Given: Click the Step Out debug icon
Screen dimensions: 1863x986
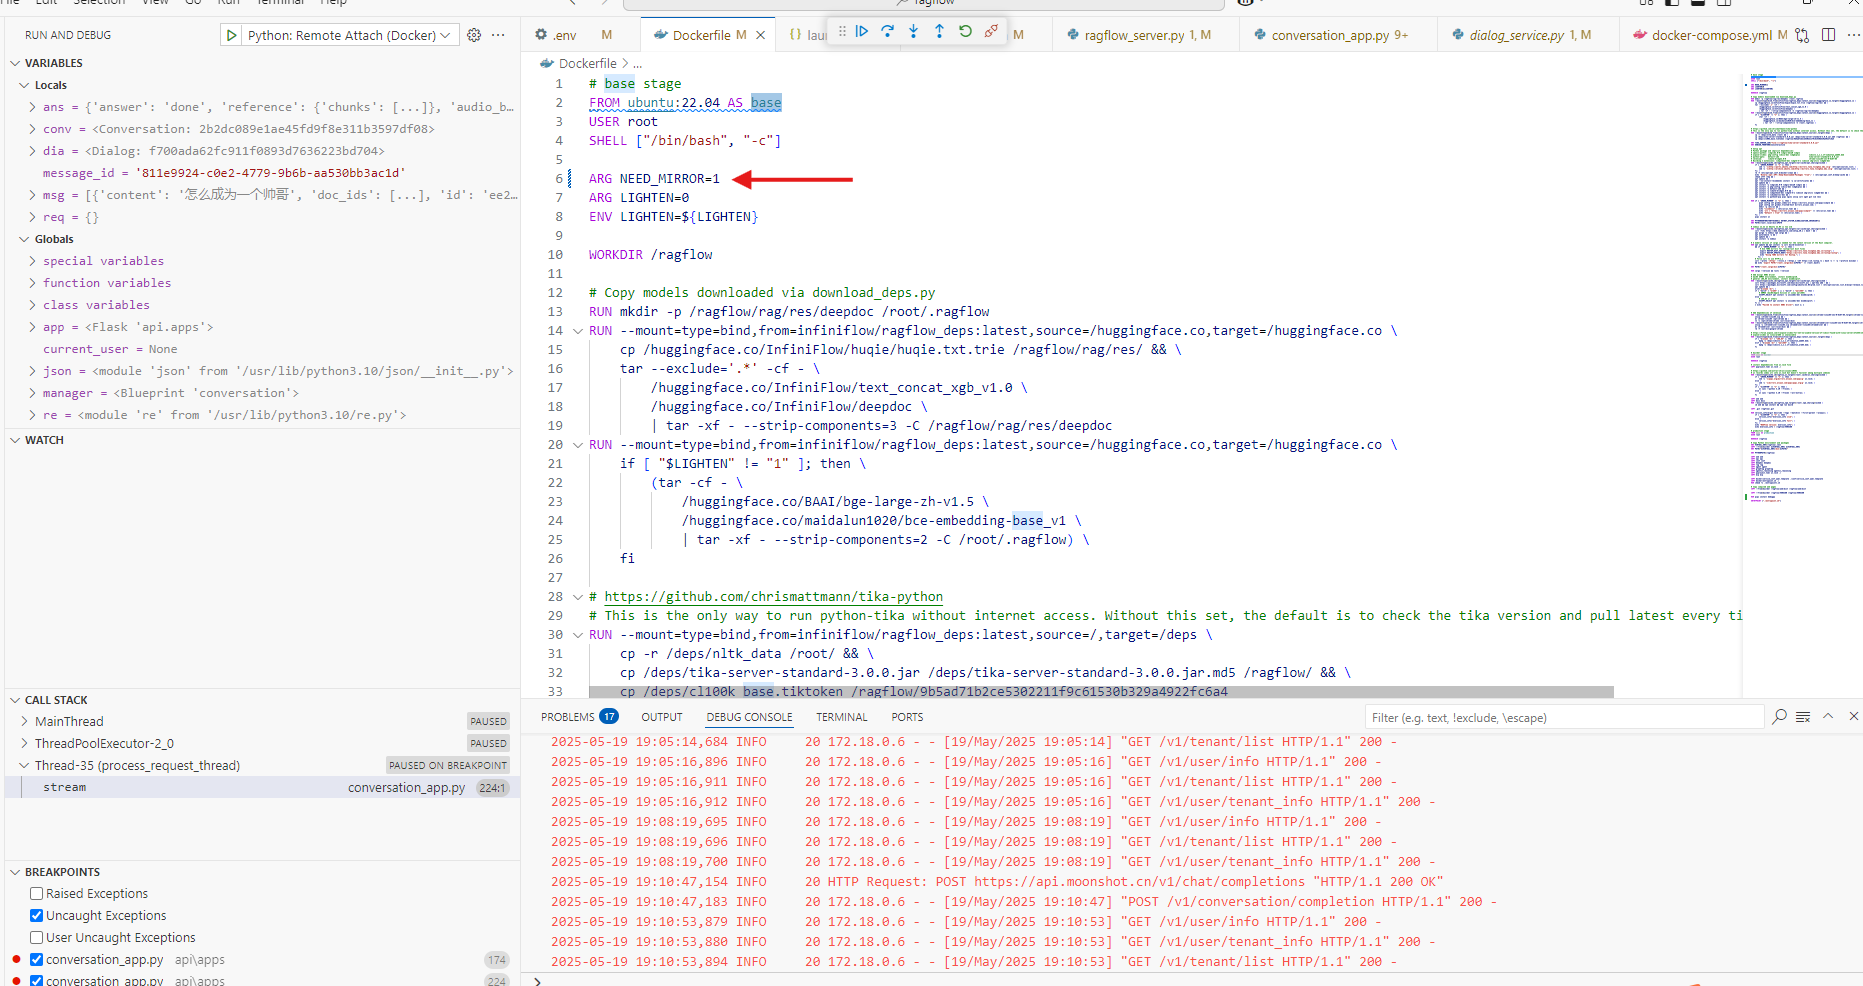Looking at the screenshot, I should pyautogui.click(x=939, y=31).
